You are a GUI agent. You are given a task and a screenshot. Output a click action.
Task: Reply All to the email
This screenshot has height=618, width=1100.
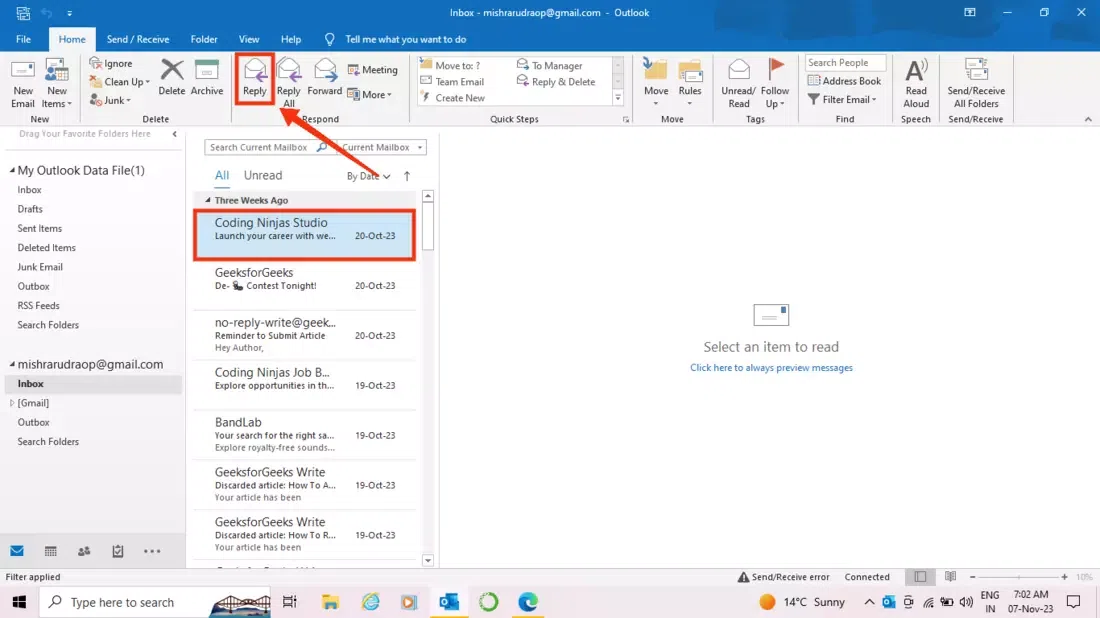pos(288,83)
